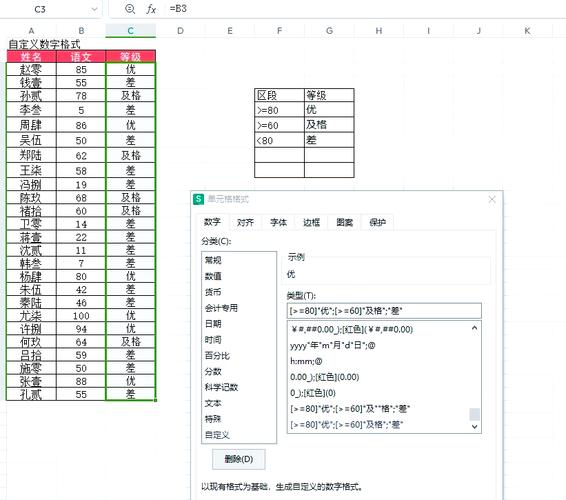Click score cell 94 for 许捌

81,329
